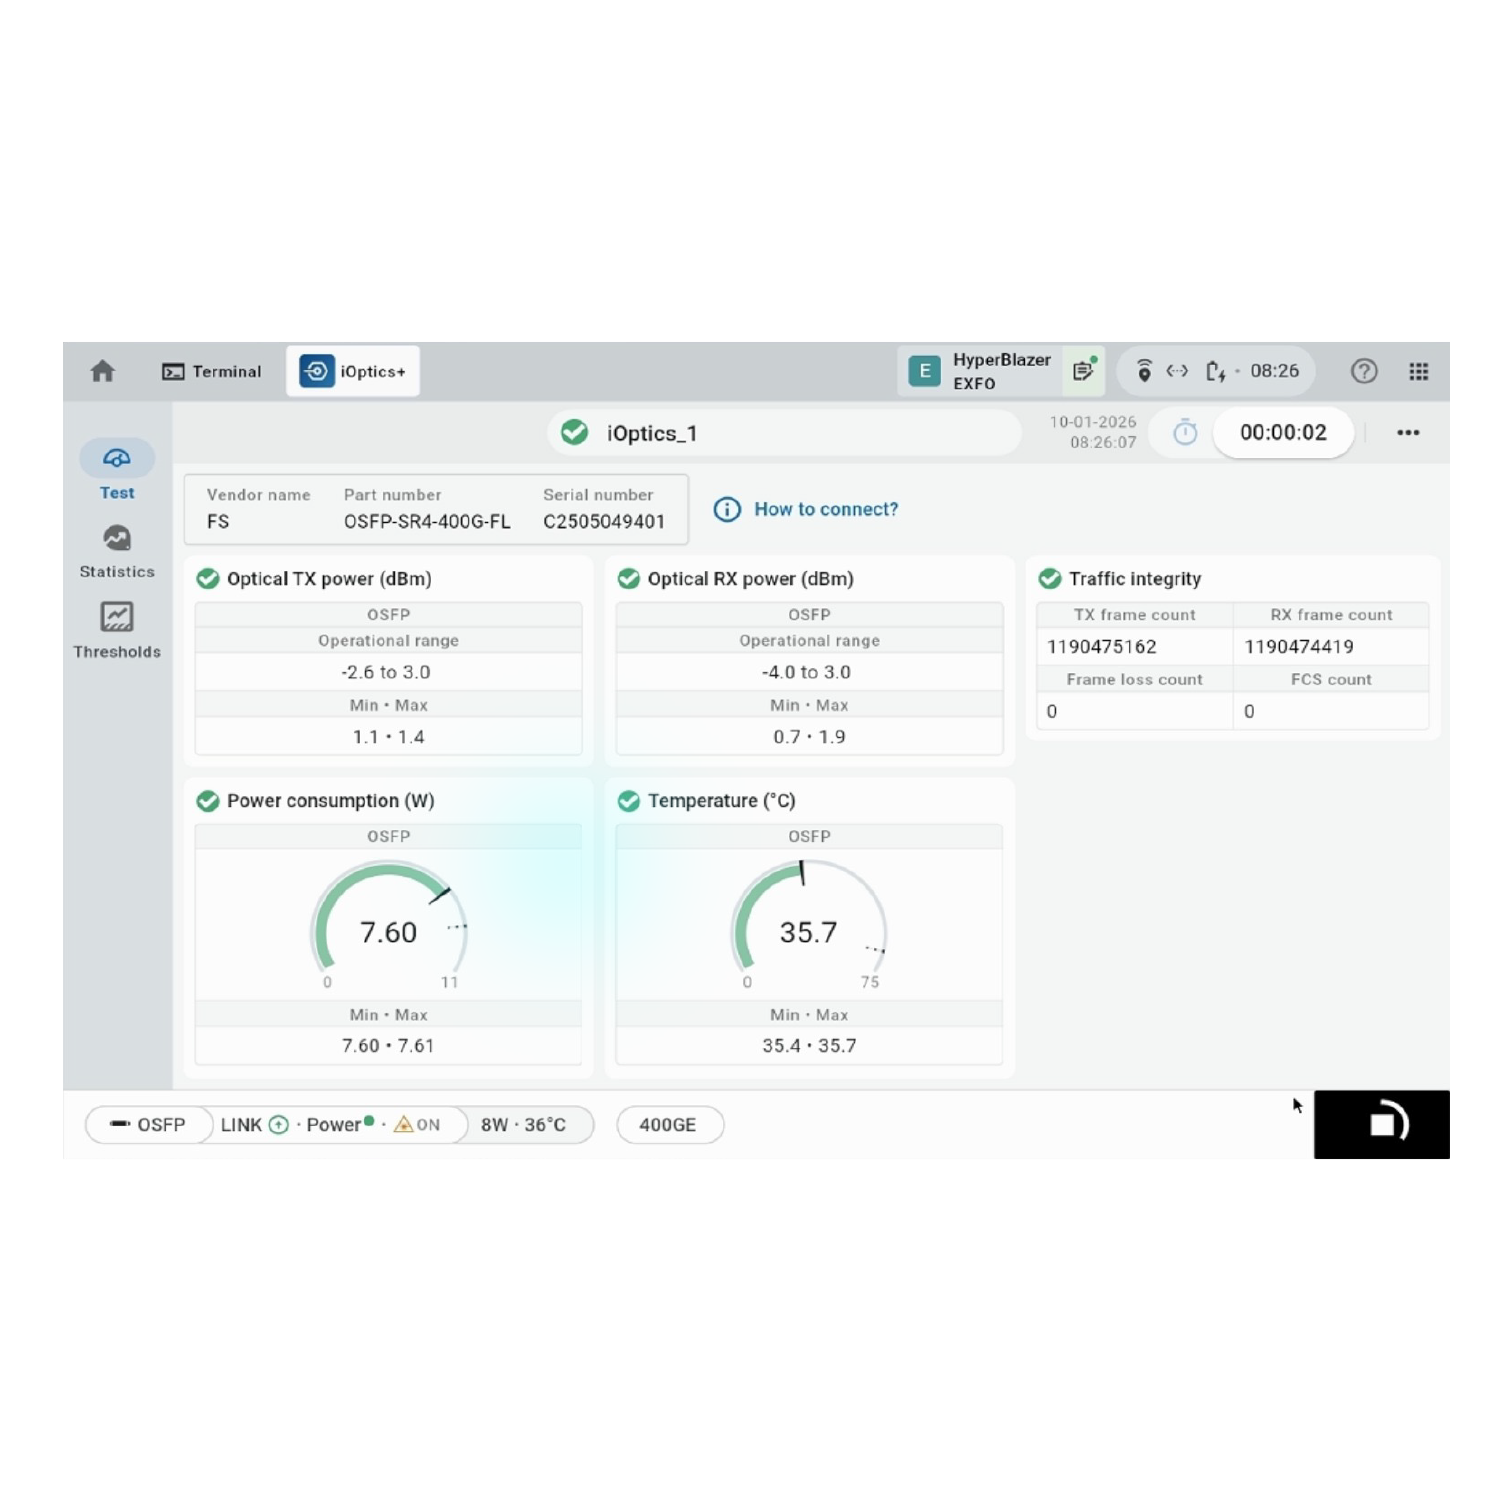Click the laser ON warning indicator
This screenshot has height=1500, width=1500.
tap(417, 1125)
